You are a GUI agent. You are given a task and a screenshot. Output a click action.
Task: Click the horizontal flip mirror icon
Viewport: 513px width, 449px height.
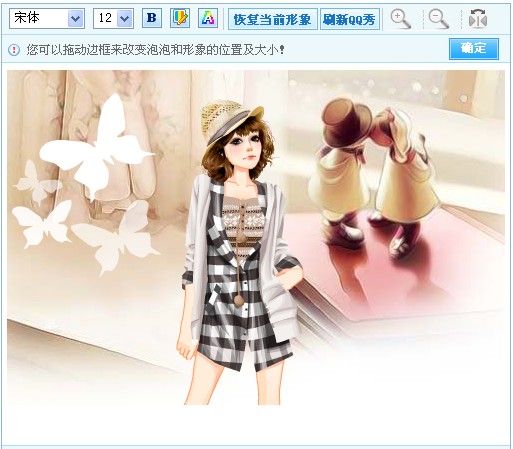click(x=478, y=18)
